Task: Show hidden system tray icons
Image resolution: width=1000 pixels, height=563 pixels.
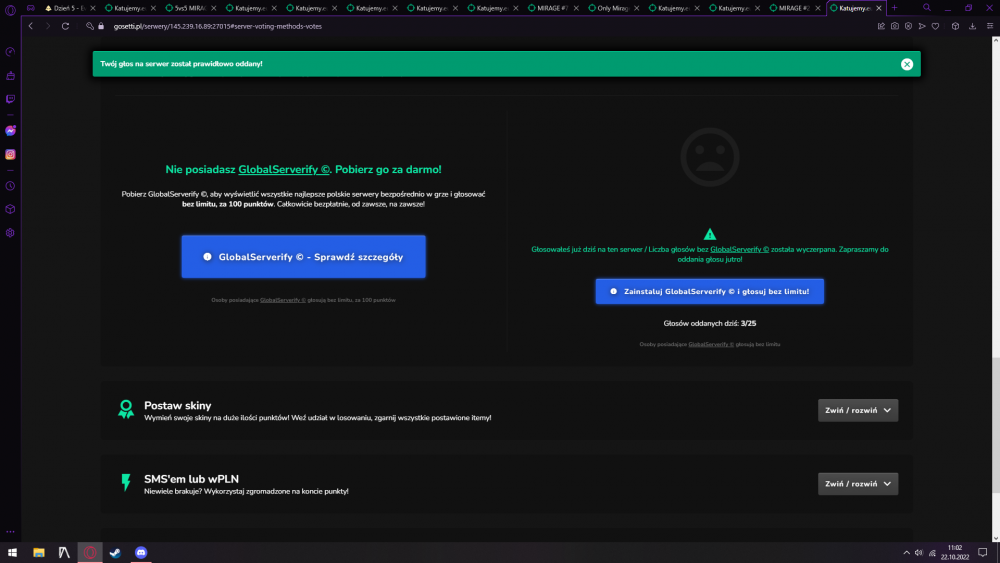Action: coord(906,553)
